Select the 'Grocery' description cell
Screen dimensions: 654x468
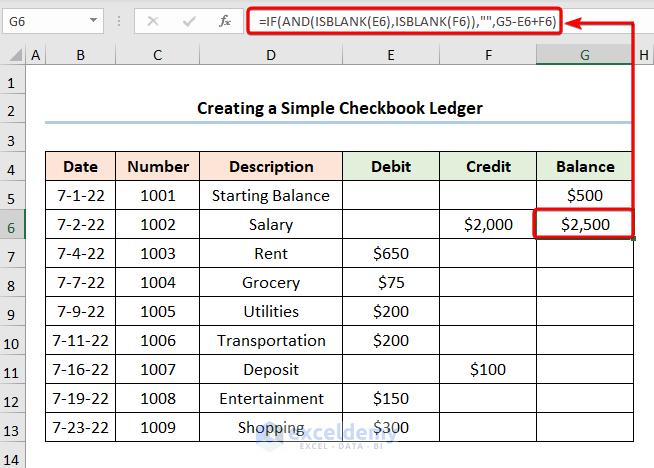tap(271, 282)
